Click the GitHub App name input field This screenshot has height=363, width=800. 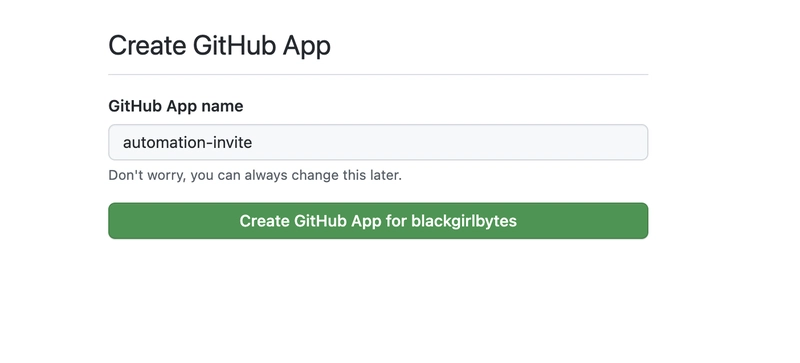(378, 142)
